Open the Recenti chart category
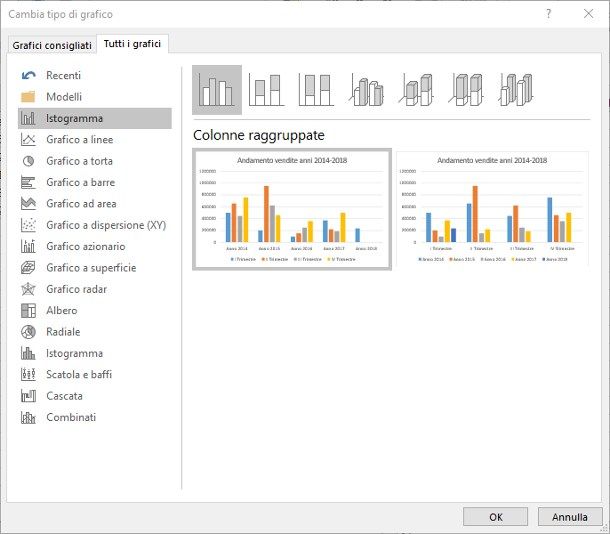This screenshot has width=610, height=534. (x=63, y=75)
